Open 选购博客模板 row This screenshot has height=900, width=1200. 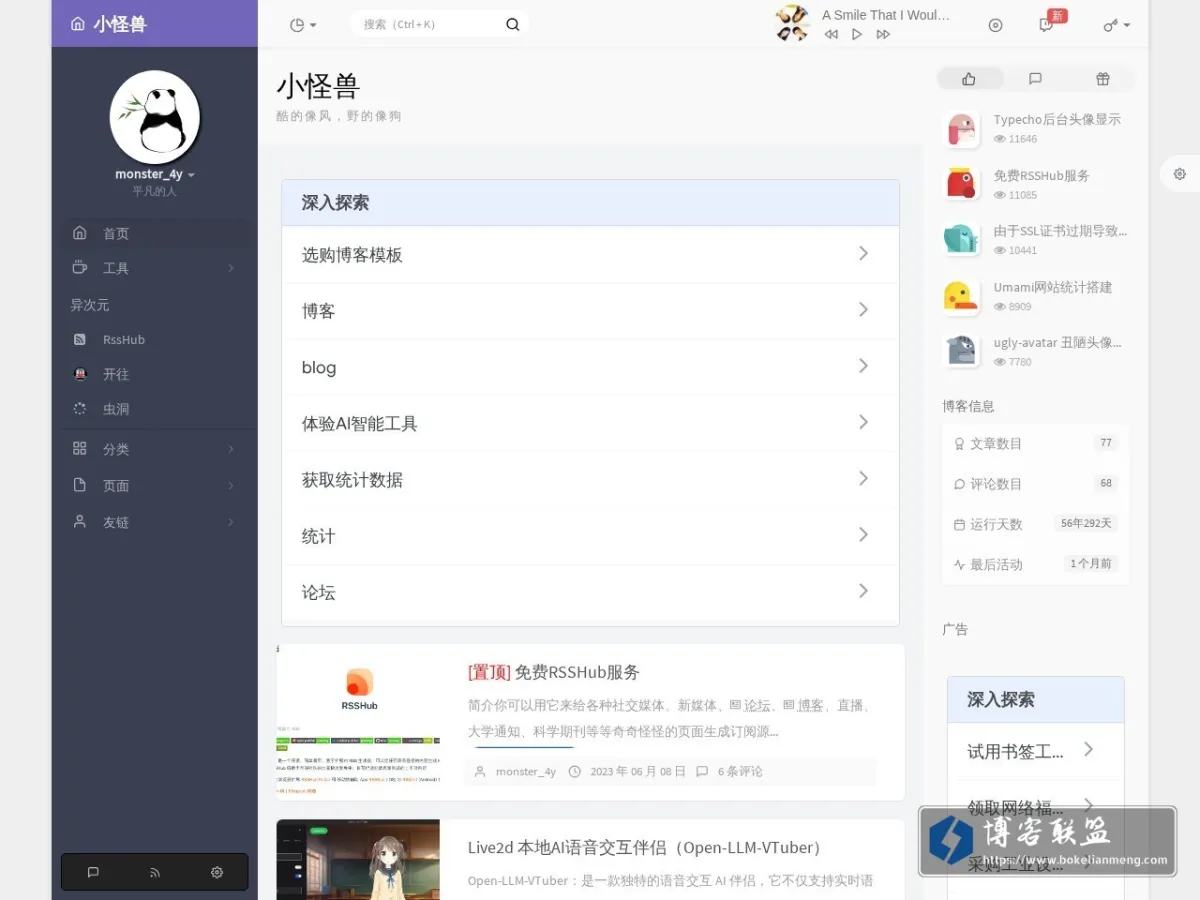[x=590, y=254]
